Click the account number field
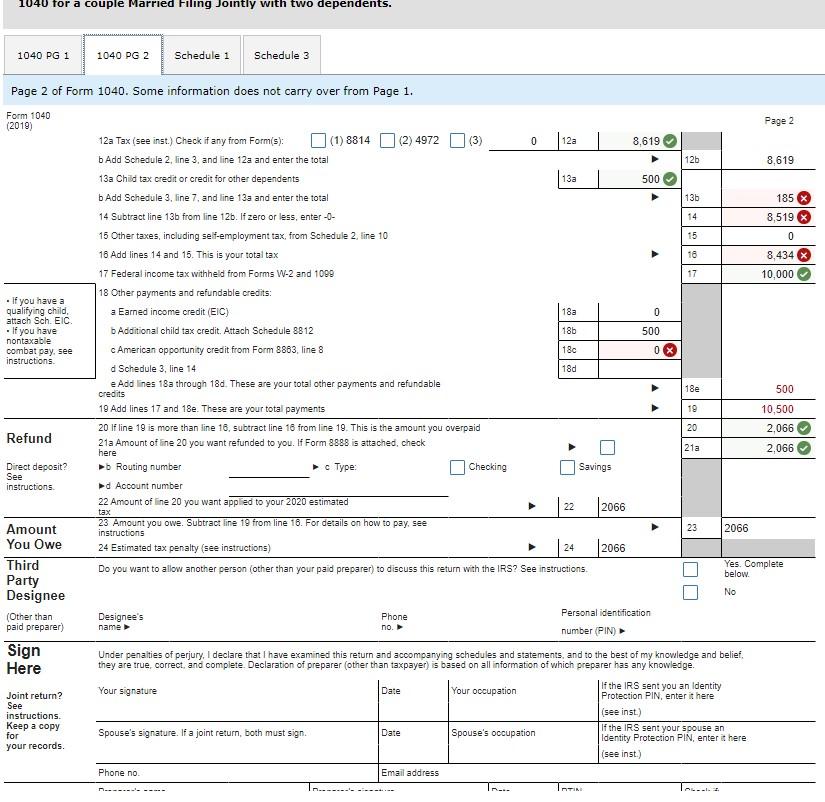825x802 pixels. [338, 487]
